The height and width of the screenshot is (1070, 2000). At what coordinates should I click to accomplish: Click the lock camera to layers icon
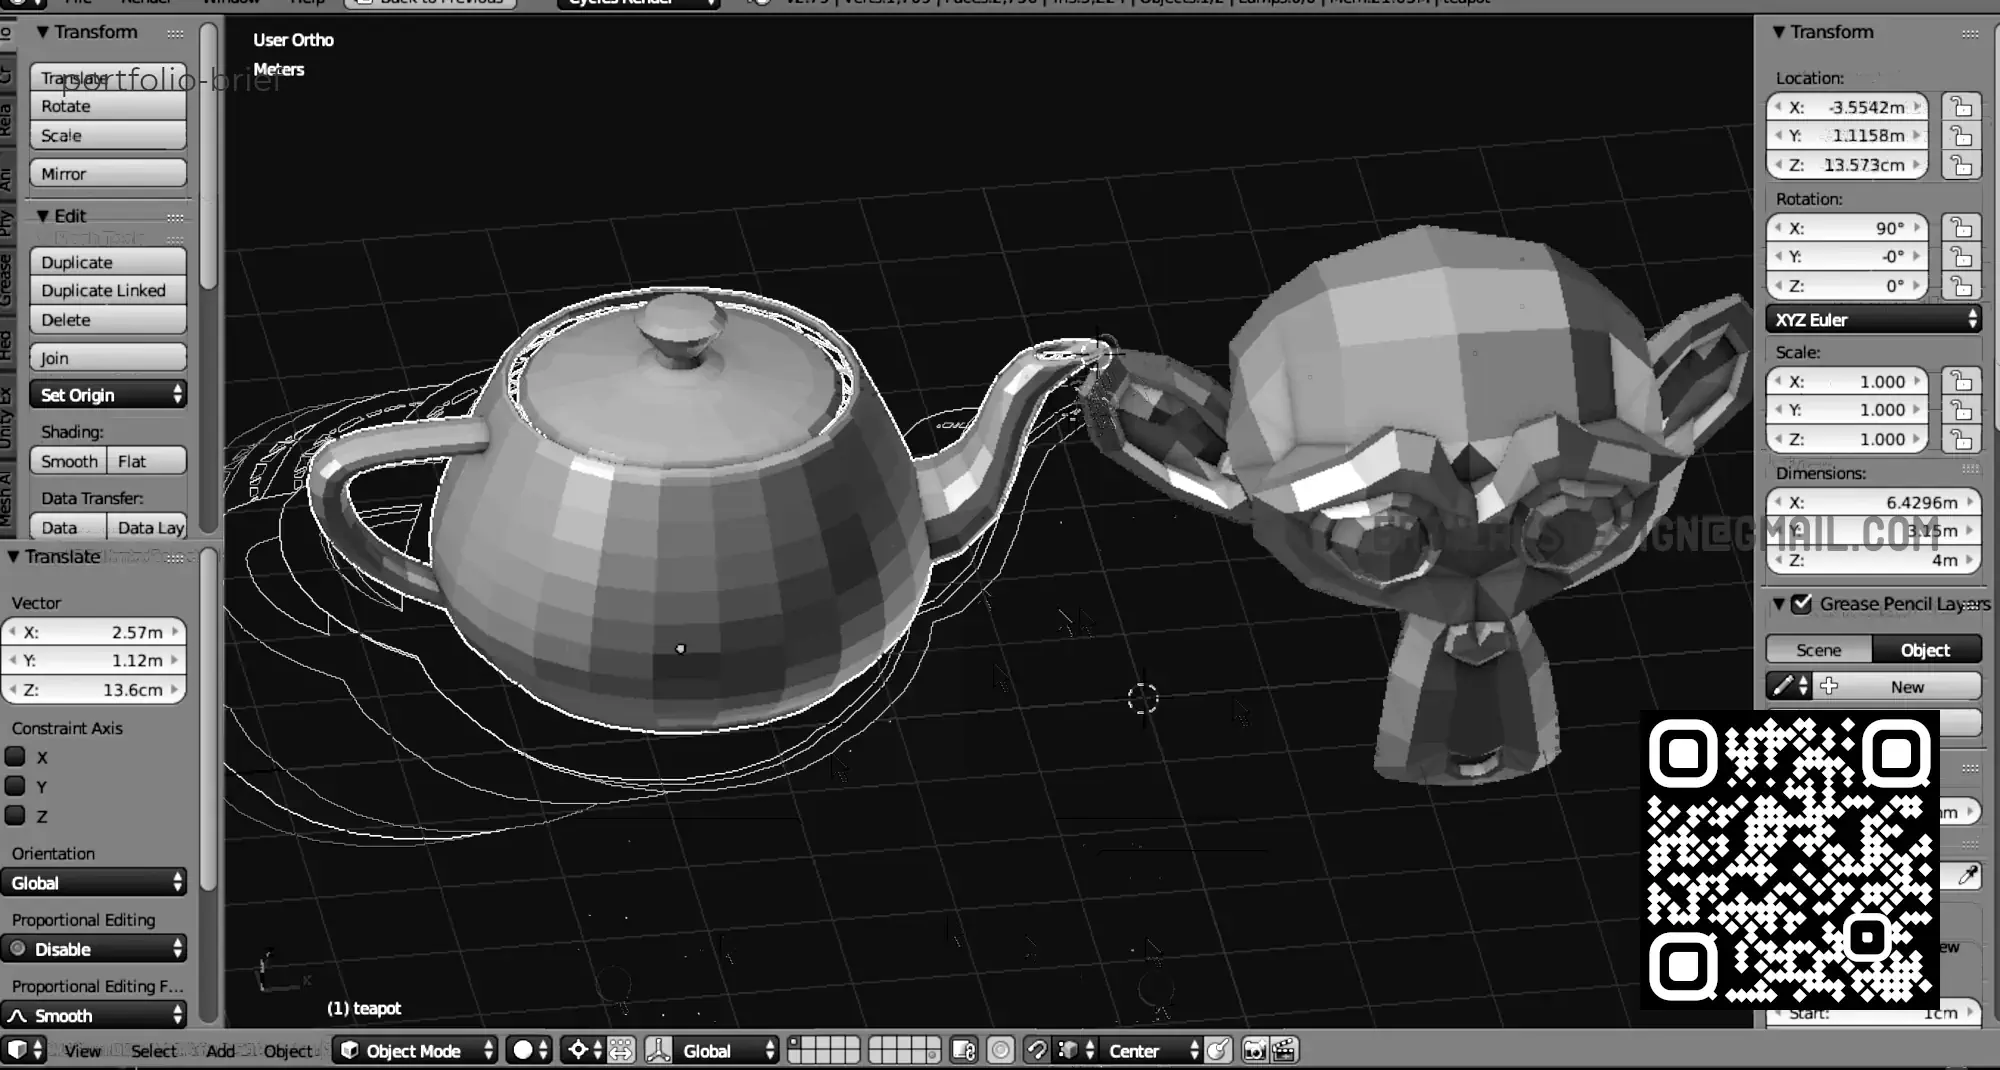point(964,1050)
